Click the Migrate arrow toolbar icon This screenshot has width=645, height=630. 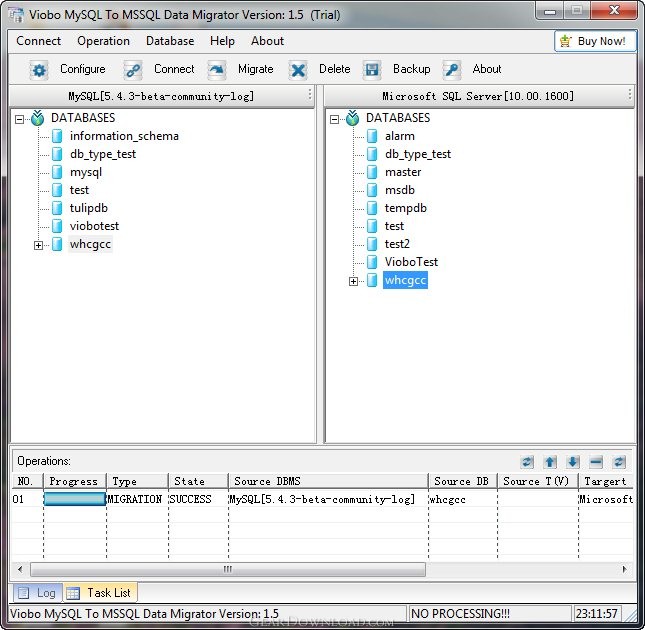217,70
